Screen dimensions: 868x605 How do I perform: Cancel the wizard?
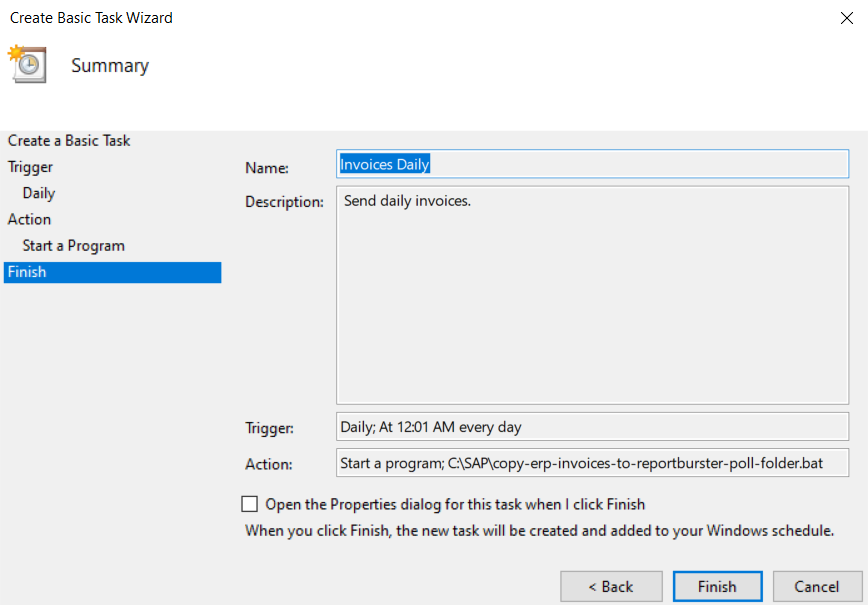(817, 586)
